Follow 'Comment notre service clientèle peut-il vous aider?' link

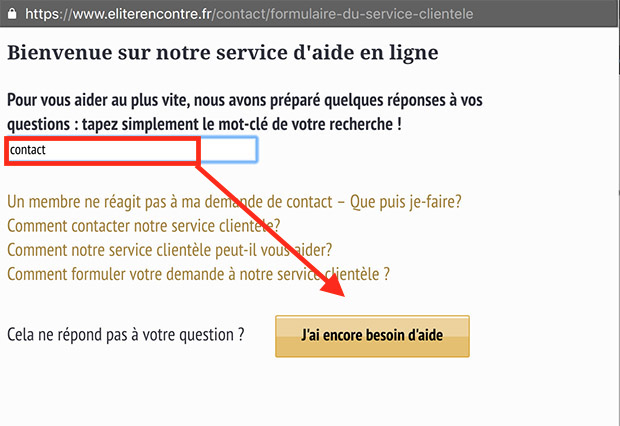(x=169, y=249)
